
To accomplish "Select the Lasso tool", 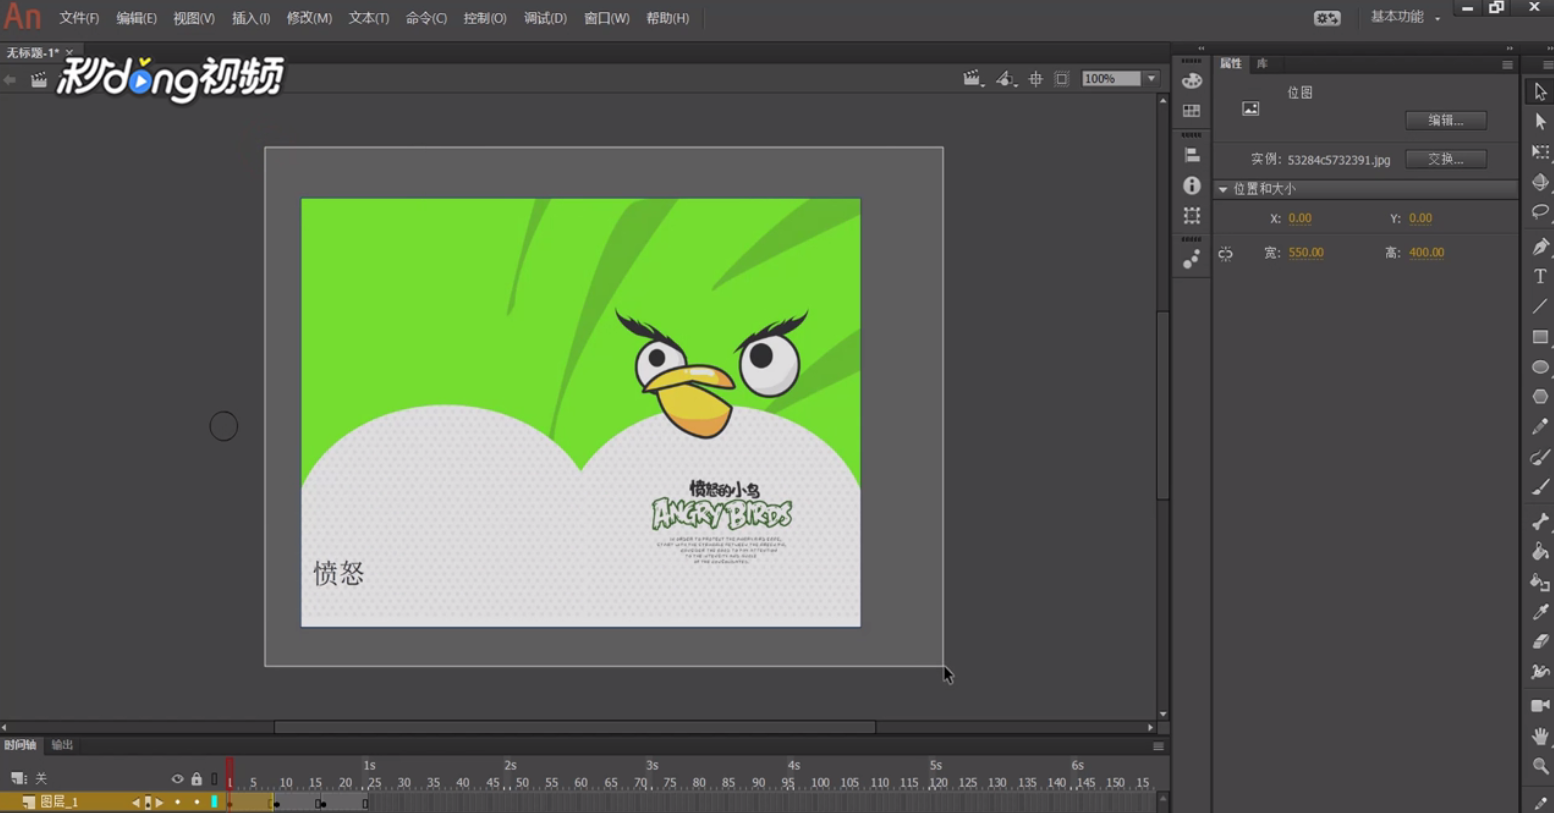I will point(1540,212).
